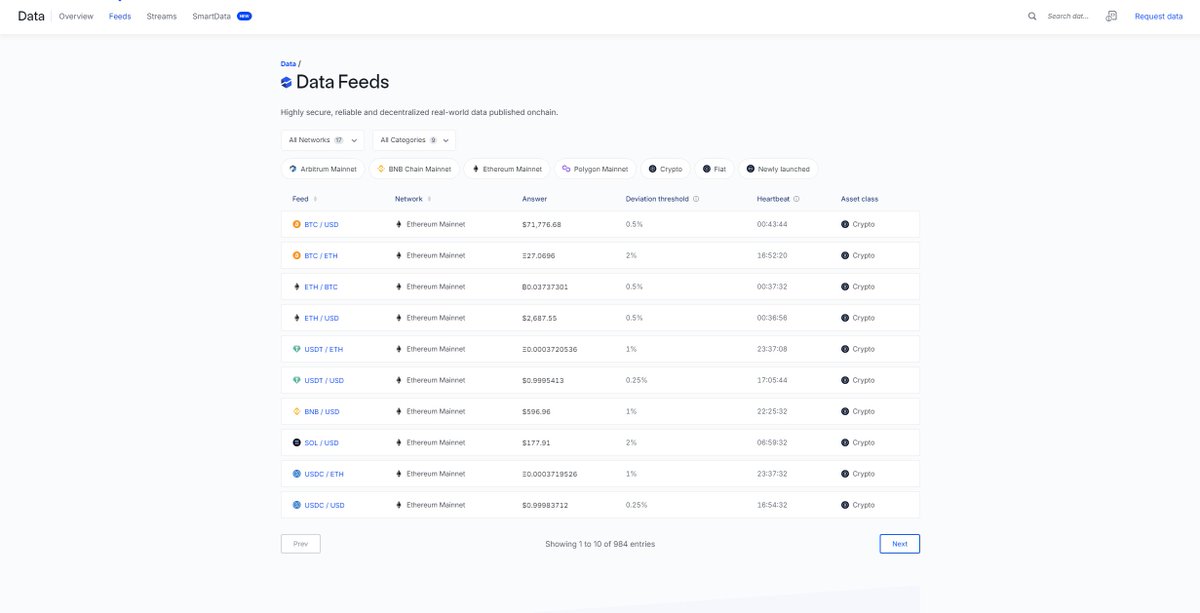
Task: Toggle the BNB Chain Mainnet filter chip
Action: tap(414, 169)
